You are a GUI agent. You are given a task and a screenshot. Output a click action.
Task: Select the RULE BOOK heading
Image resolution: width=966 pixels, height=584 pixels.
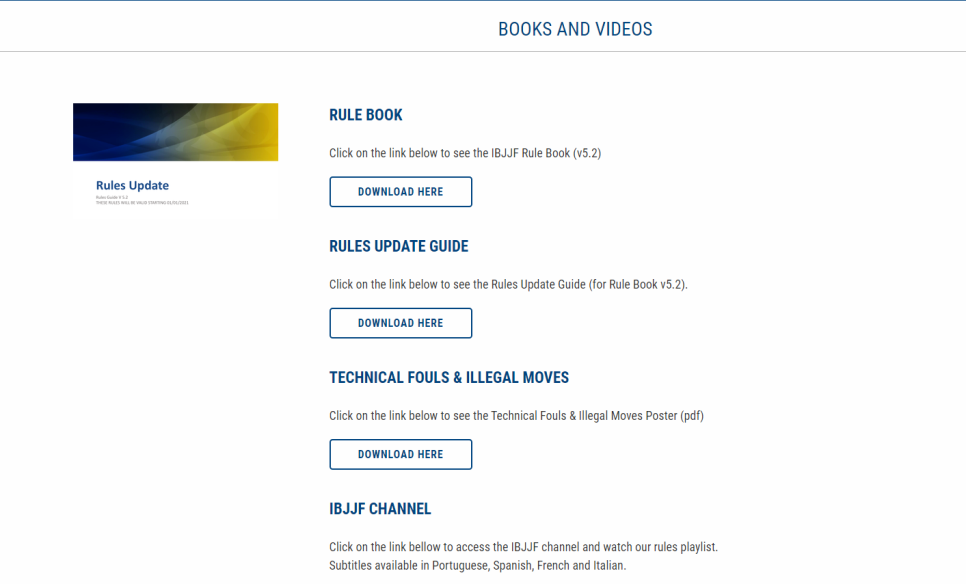click(x=365, y=115)
